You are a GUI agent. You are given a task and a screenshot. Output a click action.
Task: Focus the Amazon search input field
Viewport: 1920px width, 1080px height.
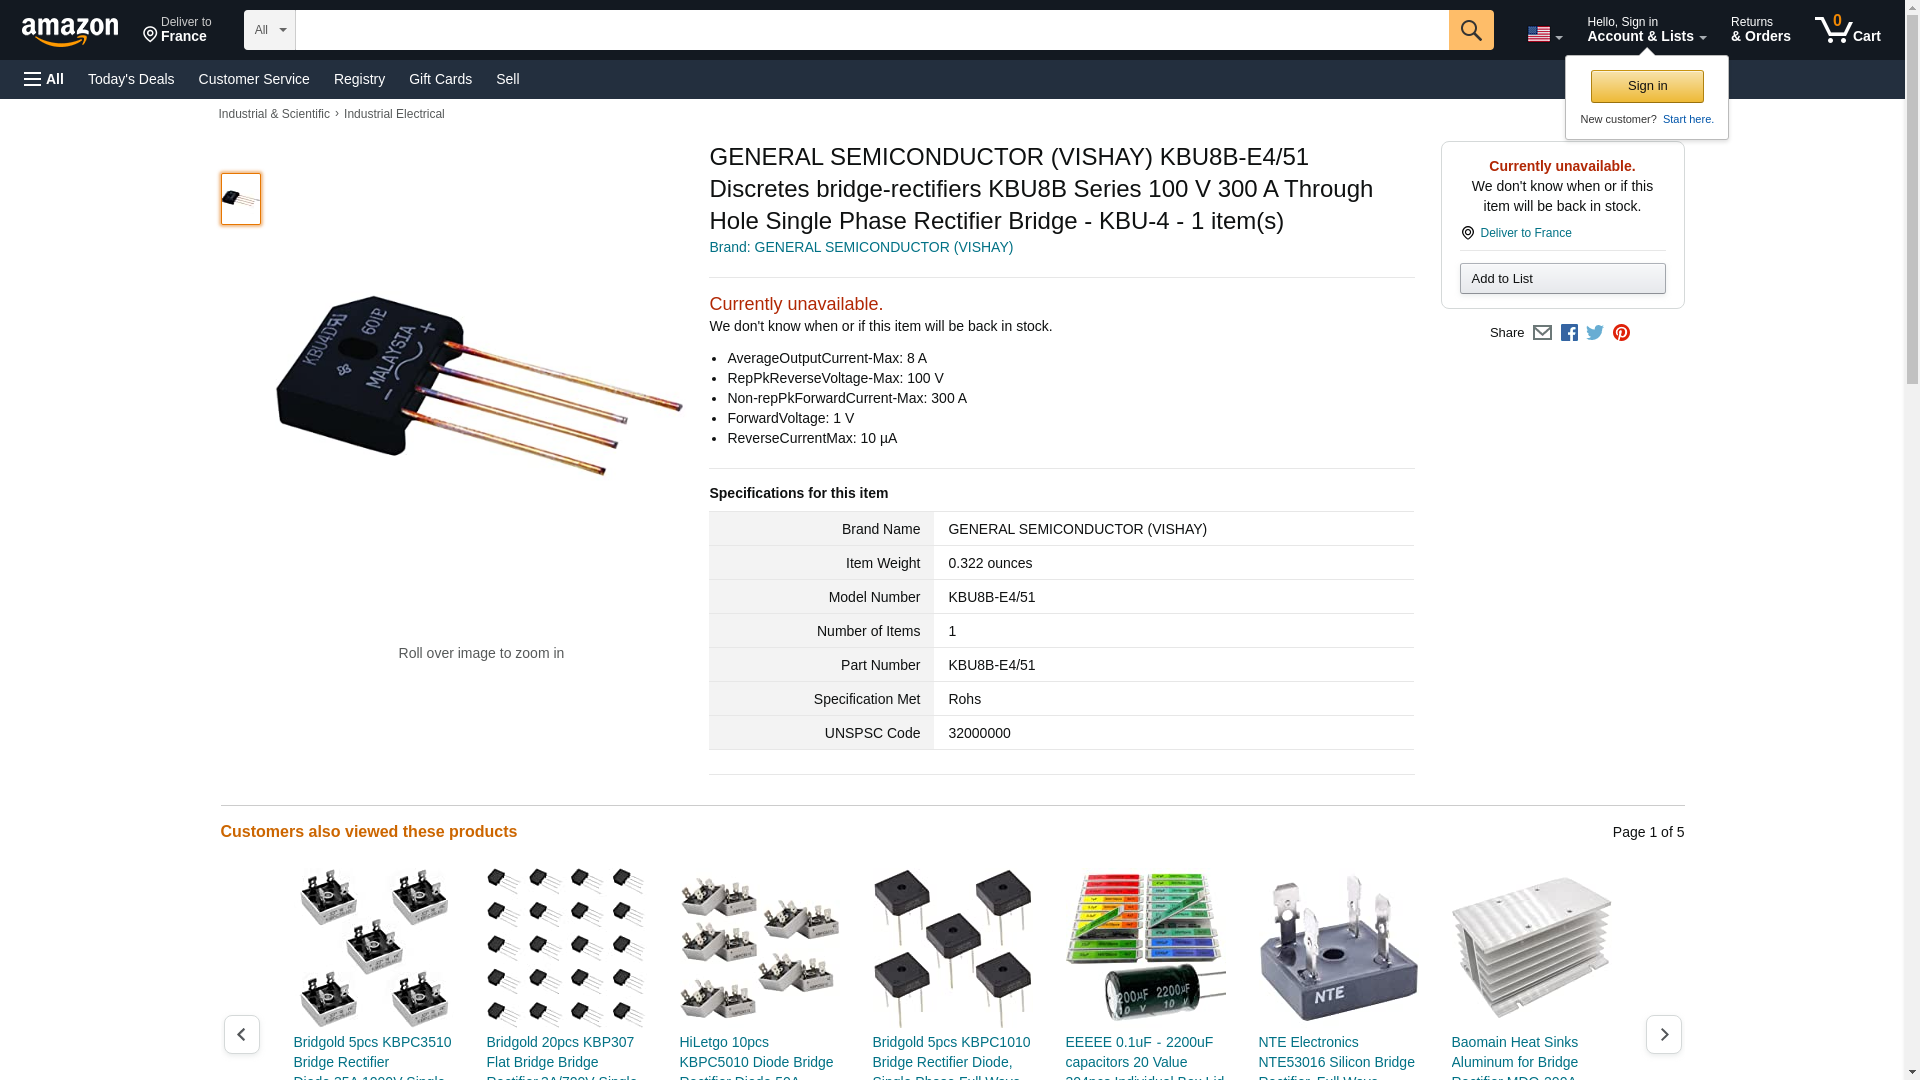pos(871,30)
